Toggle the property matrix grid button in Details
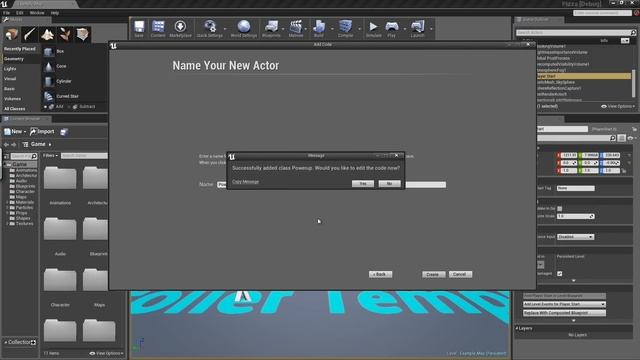 pyautogui.click(x=622, y=138)
